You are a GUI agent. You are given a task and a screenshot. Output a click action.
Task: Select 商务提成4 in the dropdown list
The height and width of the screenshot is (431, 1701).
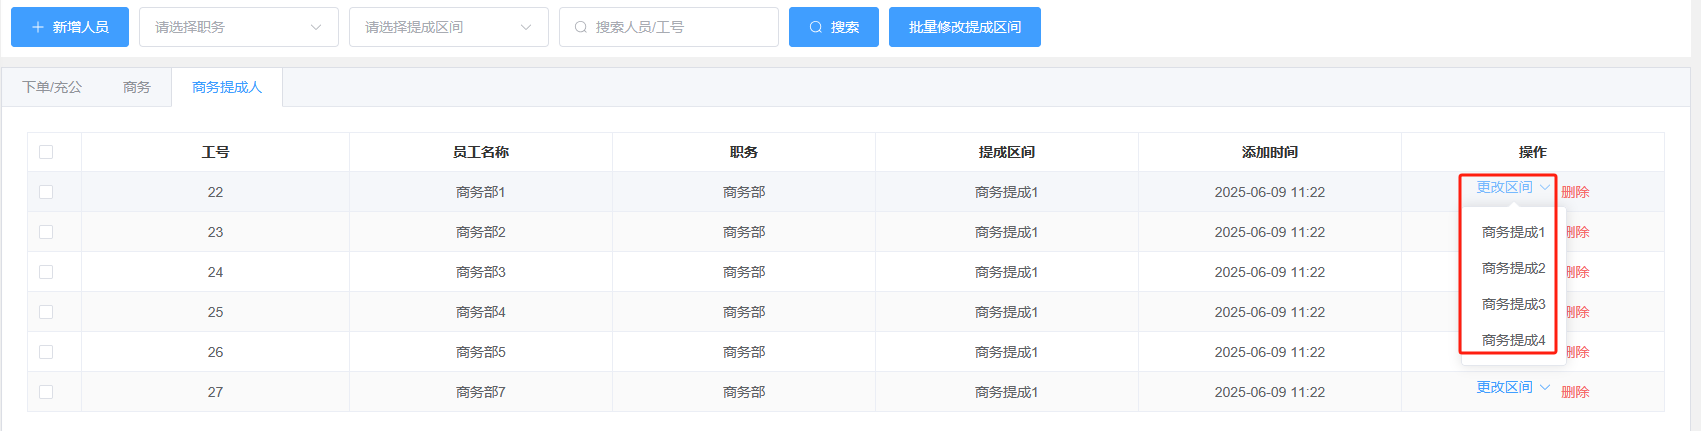(1513, 340)
